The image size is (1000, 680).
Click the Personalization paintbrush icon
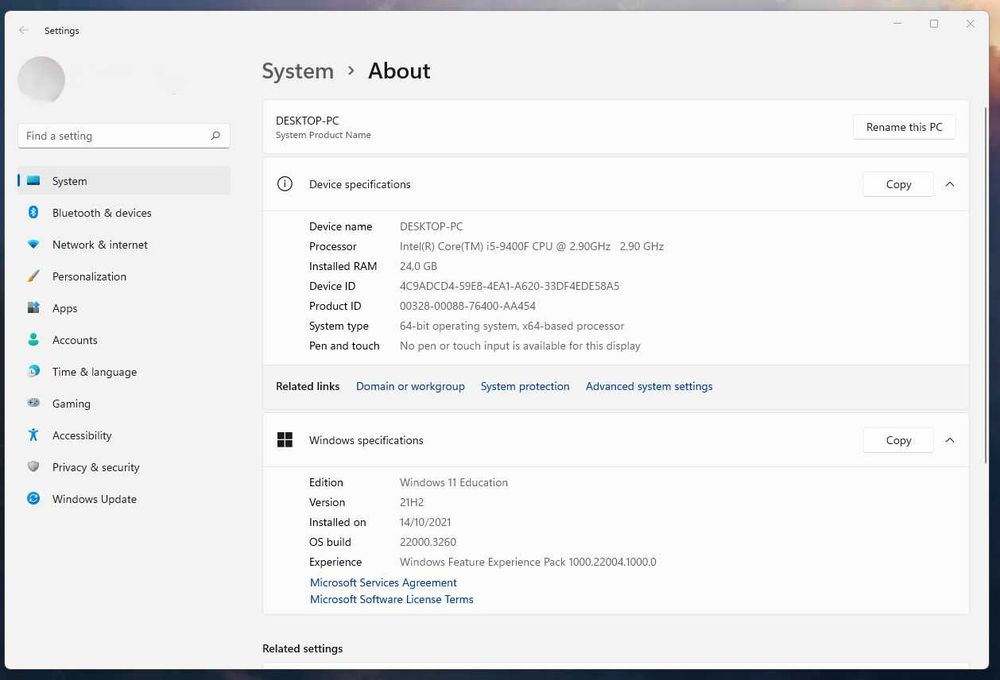33,277
